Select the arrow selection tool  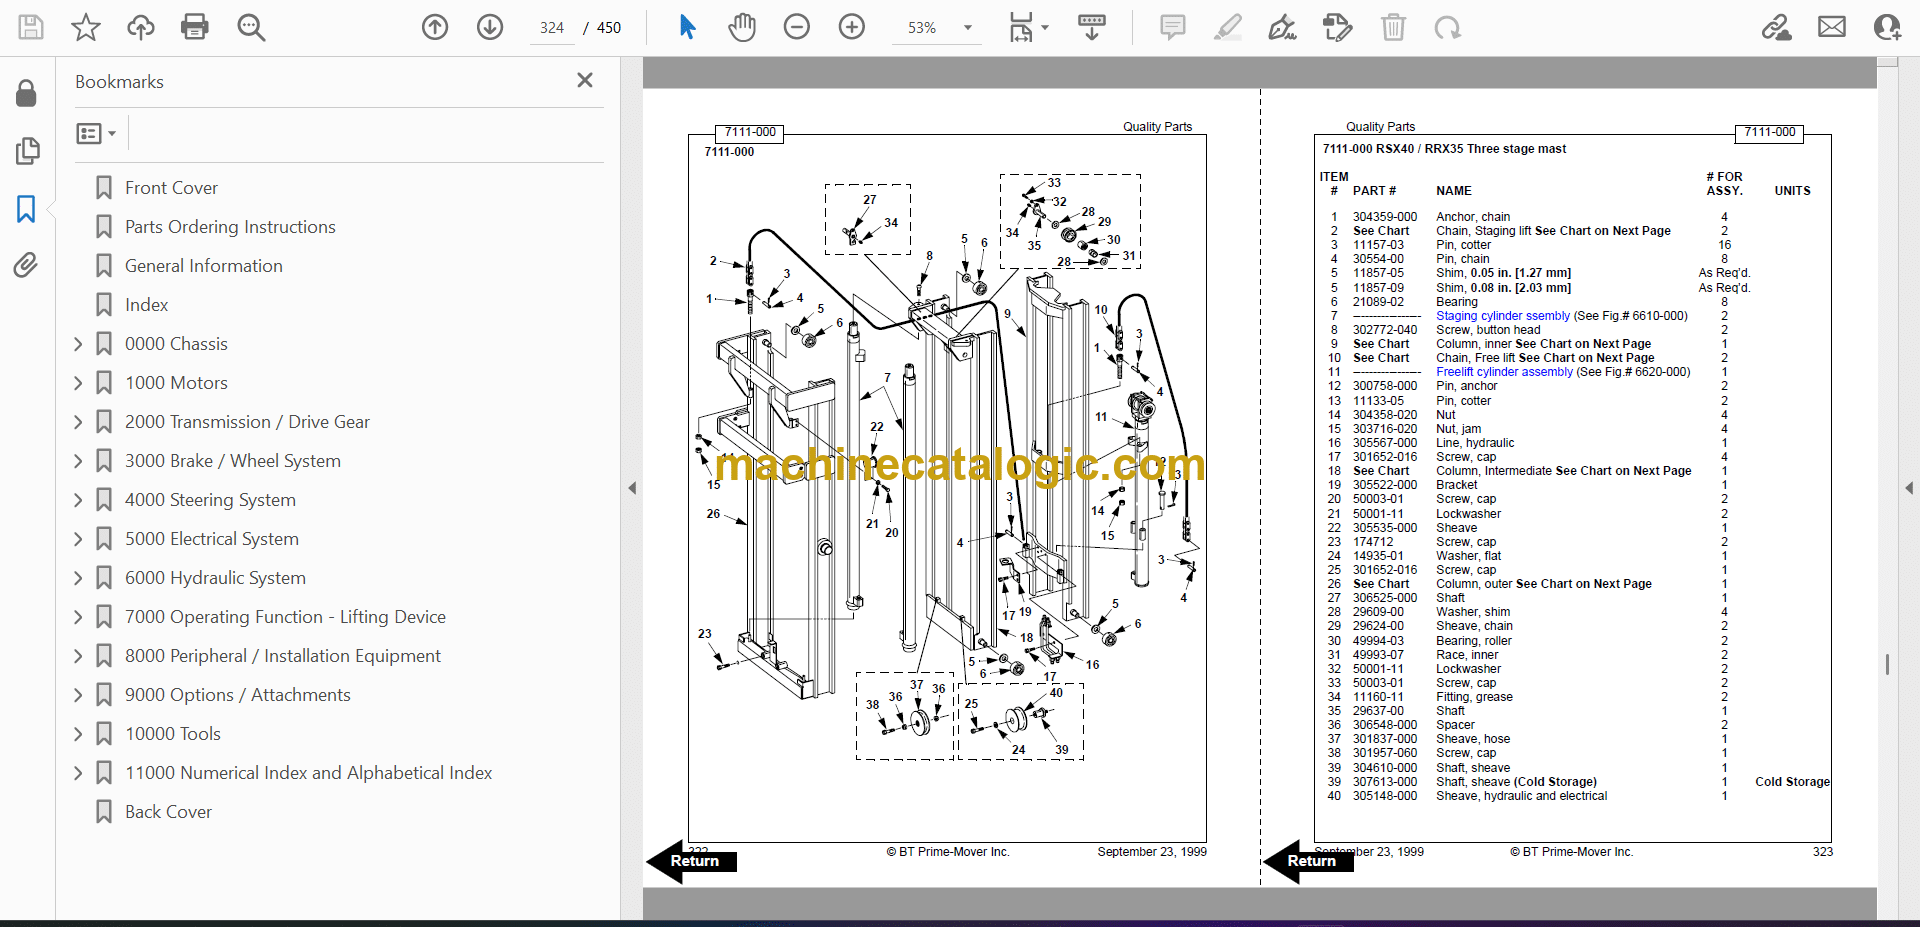(x=687, y=27)
